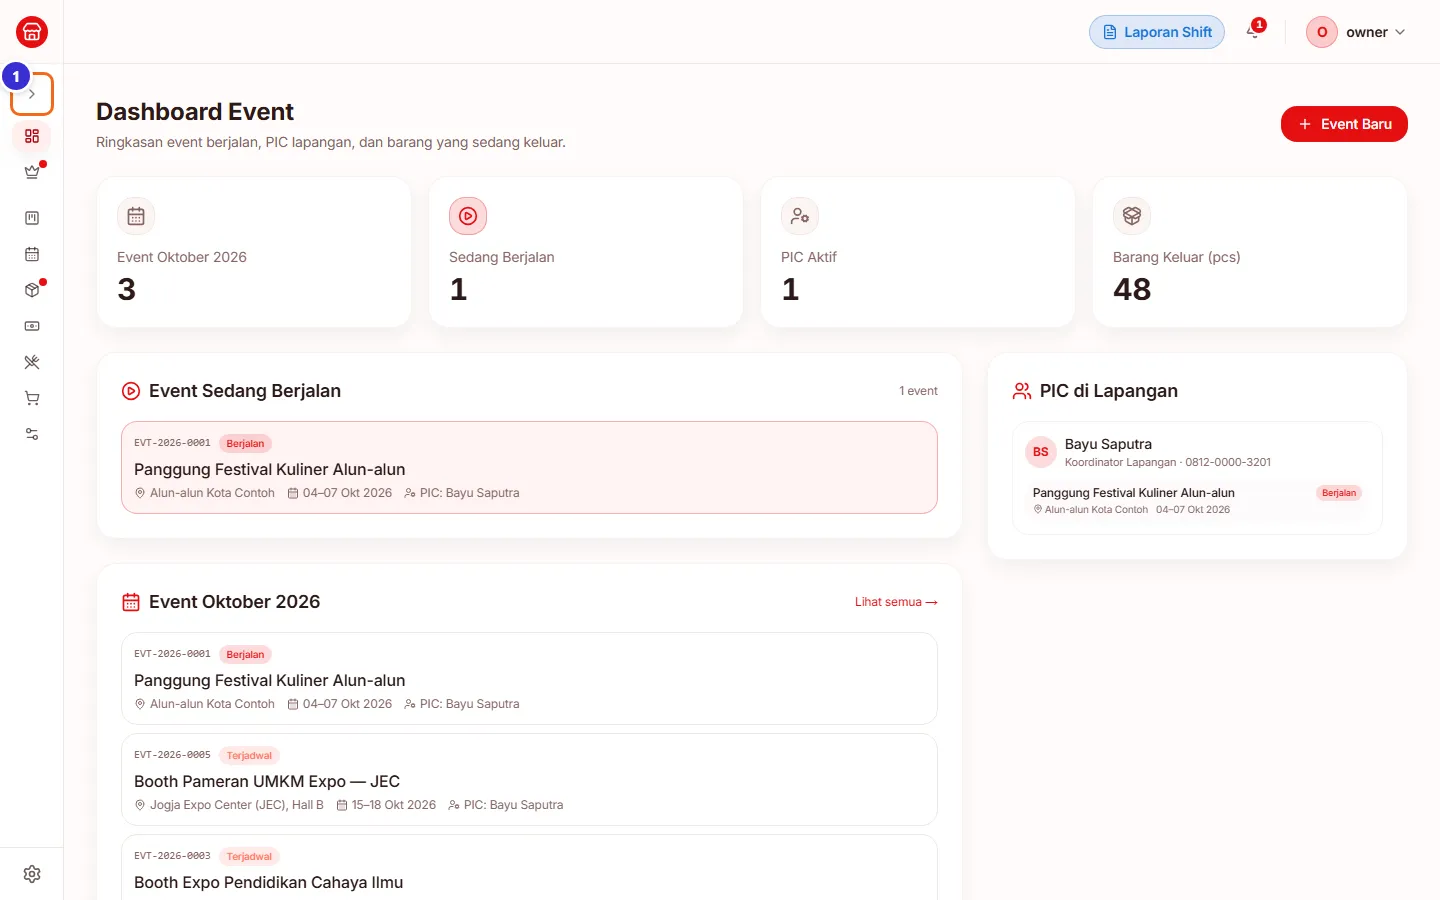Click the EVT-2026-0005 event code
This screenshot has width=1440, height=900.
[x=172, y=755]
